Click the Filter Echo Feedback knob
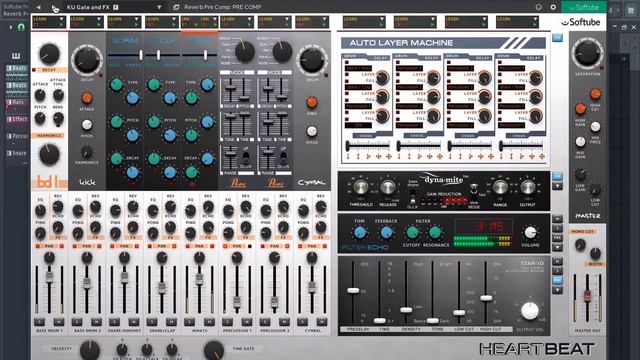The image size is (640, 360). [x=386, y=233]
